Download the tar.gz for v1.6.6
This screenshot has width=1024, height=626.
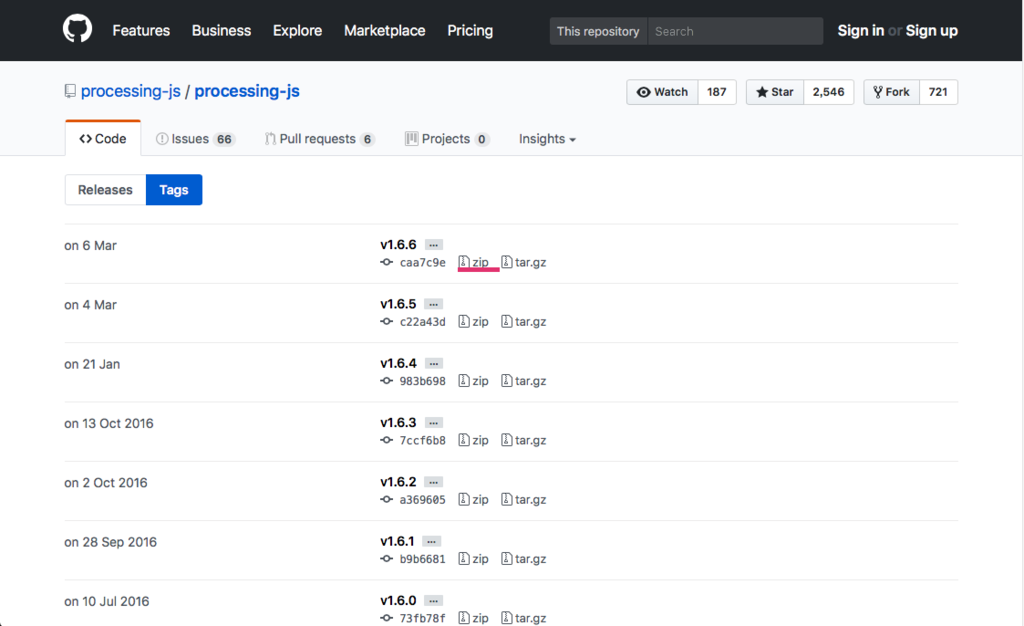(524, 262)
